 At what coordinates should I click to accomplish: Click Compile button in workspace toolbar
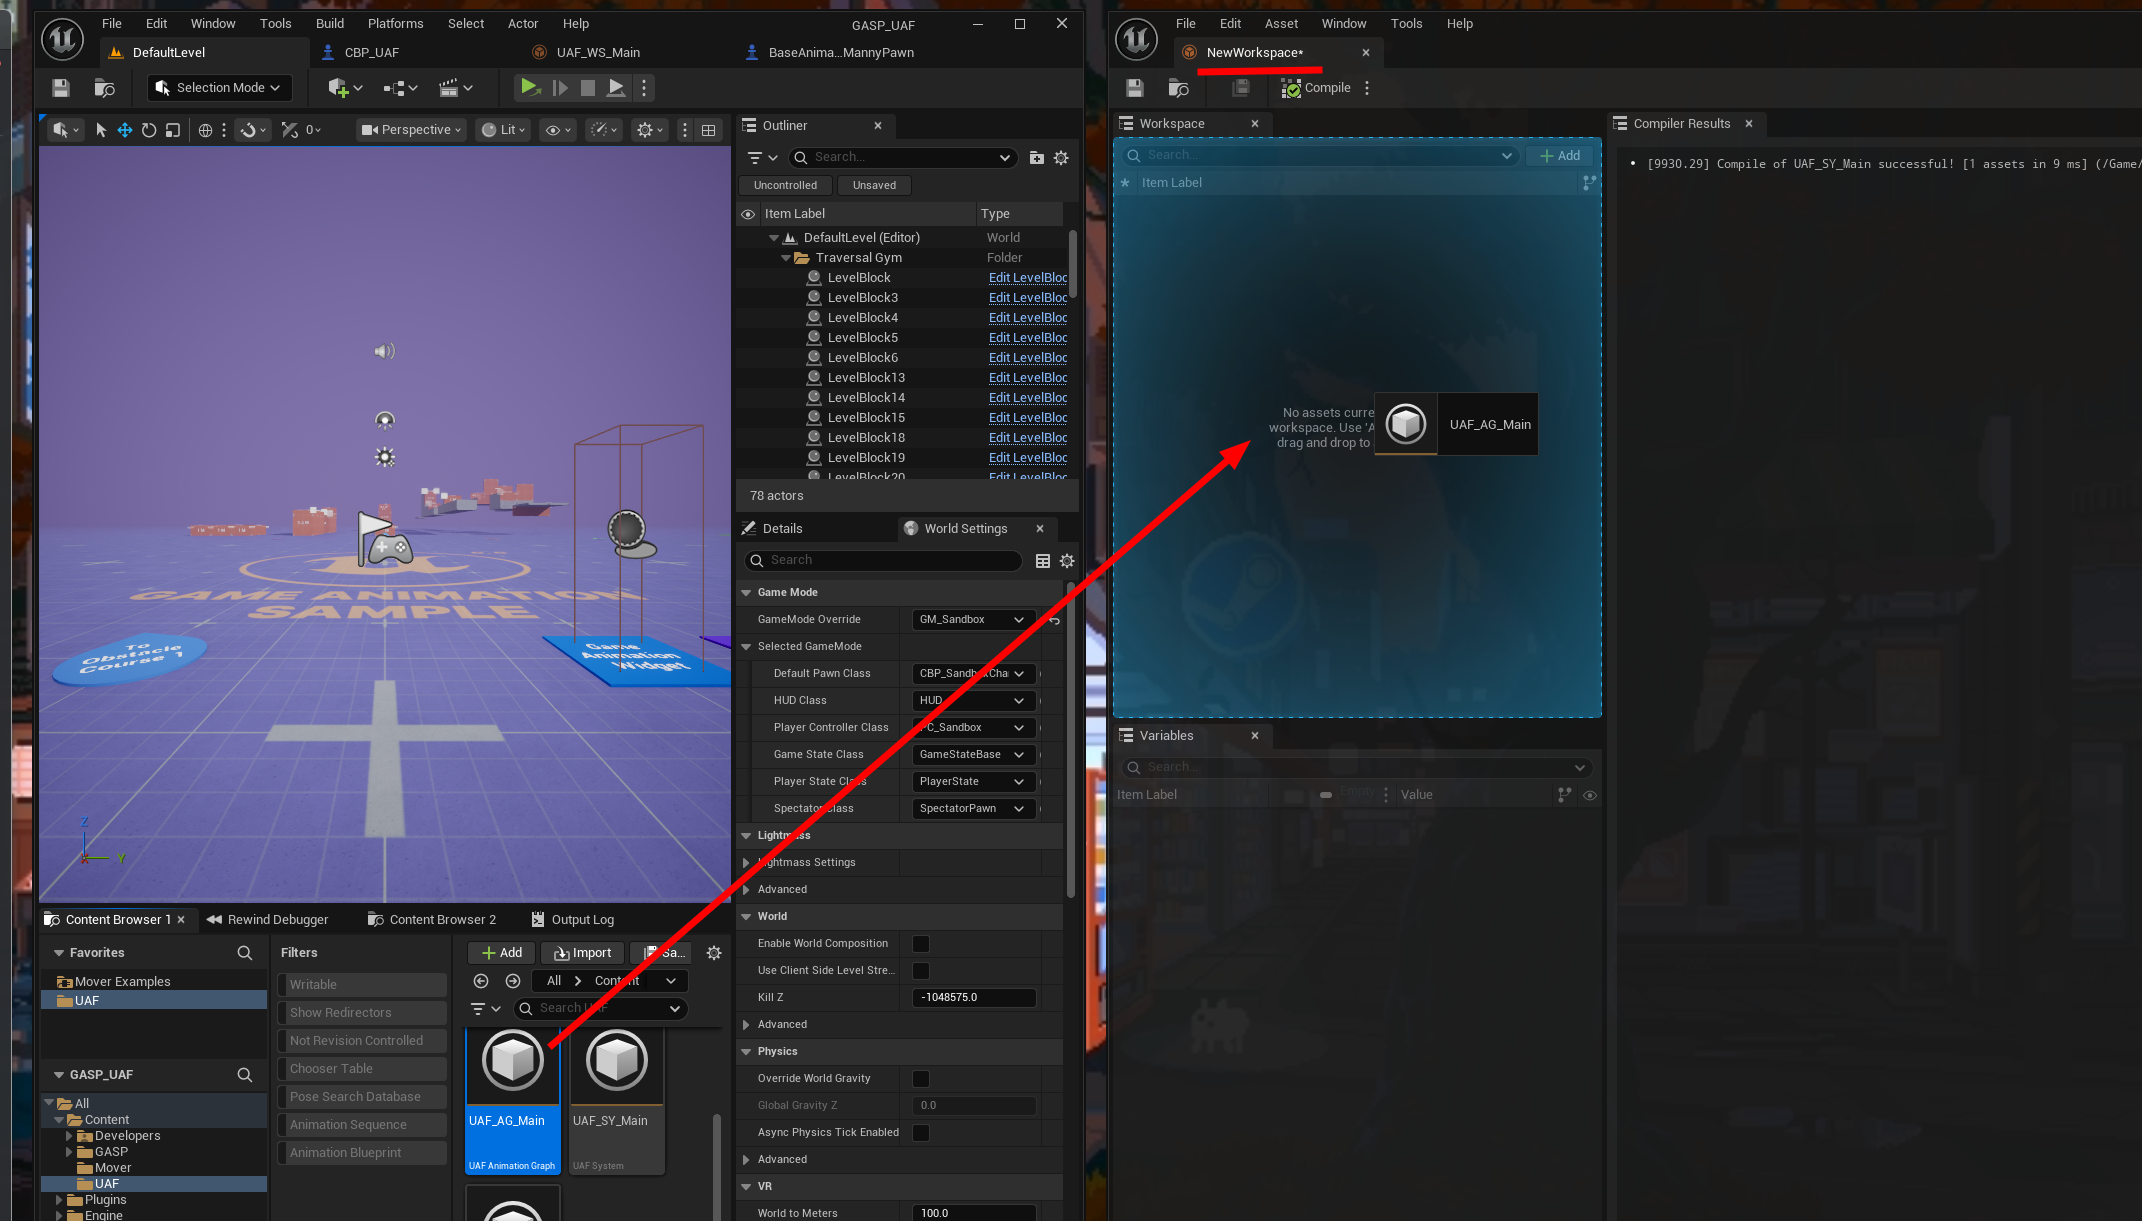click(x=1316, y=88)
